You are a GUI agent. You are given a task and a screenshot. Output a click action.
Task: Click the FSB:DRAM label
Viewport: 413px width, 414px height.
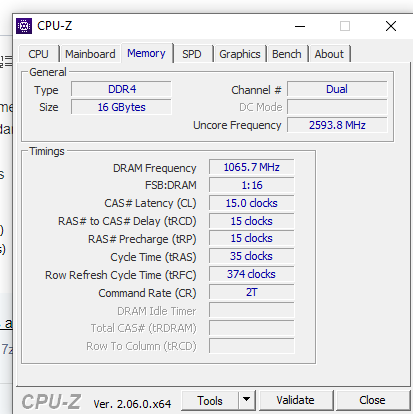[171, 185]
